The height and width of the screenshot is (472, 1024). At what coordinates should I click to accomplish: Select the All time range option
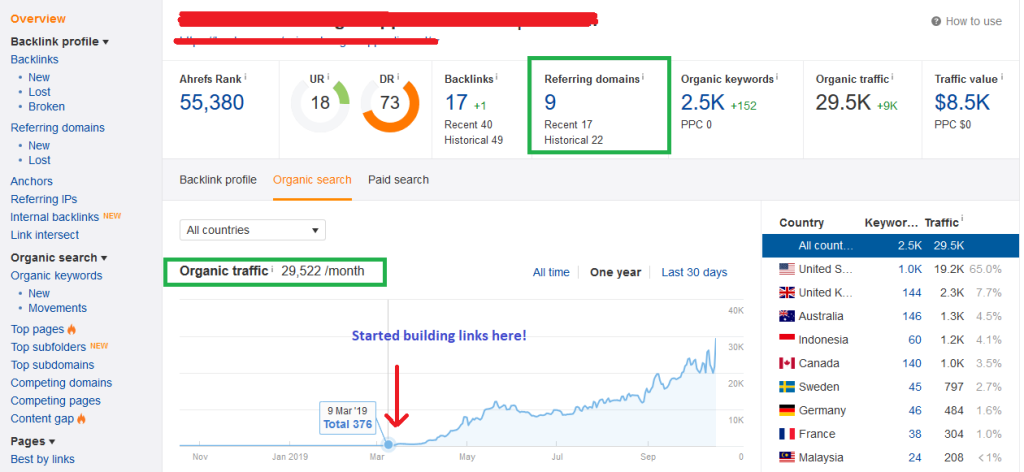[x=551, y=272]
